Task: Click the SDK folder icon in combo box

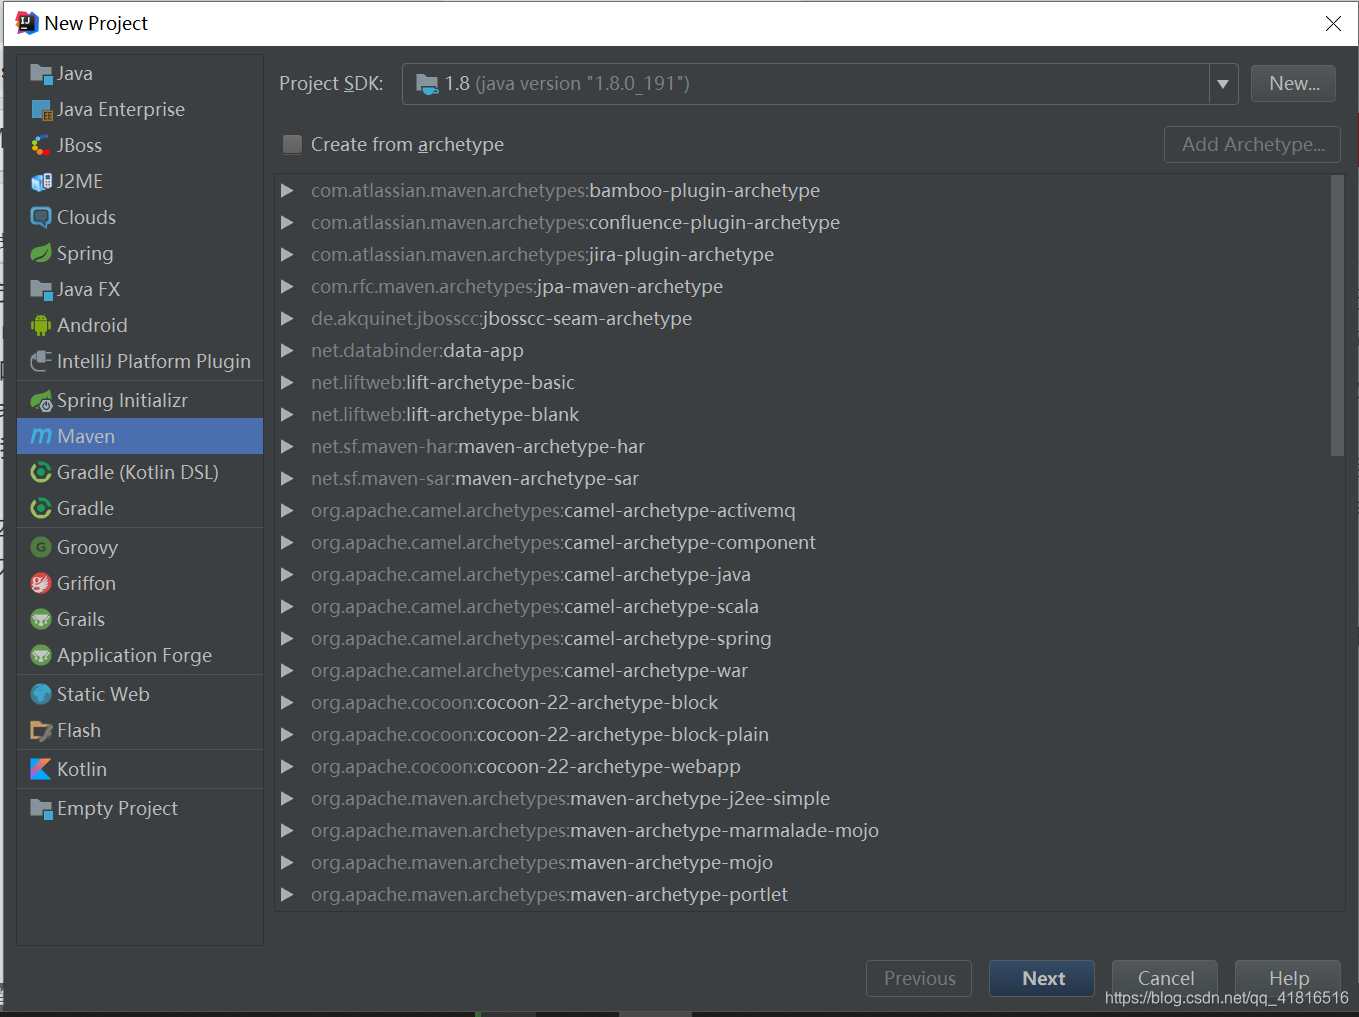Action: [x=427, y=84]
